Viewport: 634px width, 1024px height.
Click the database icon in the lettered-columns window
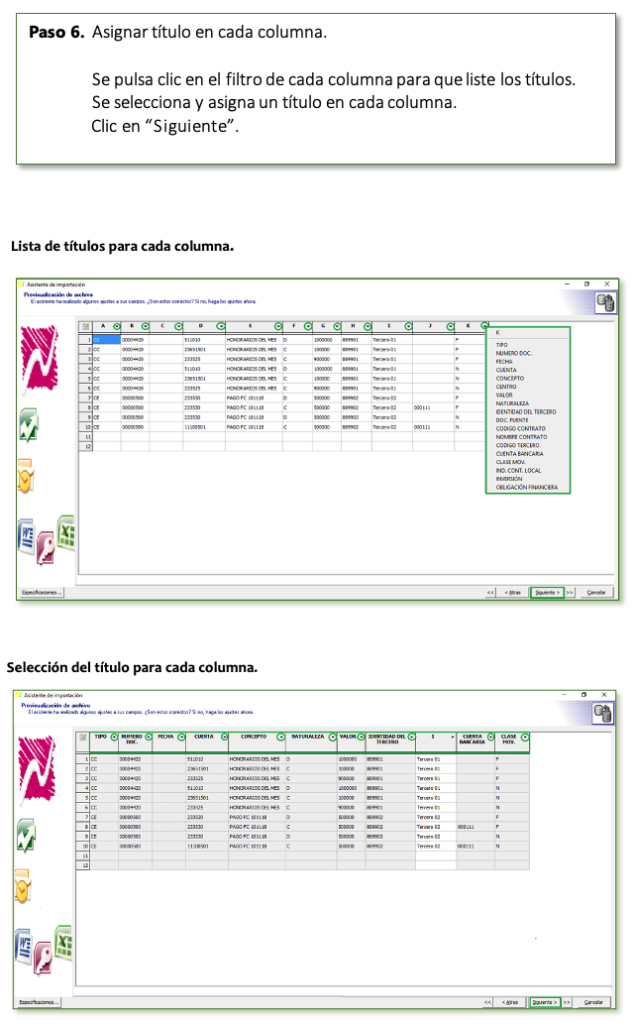click(604, 304)
